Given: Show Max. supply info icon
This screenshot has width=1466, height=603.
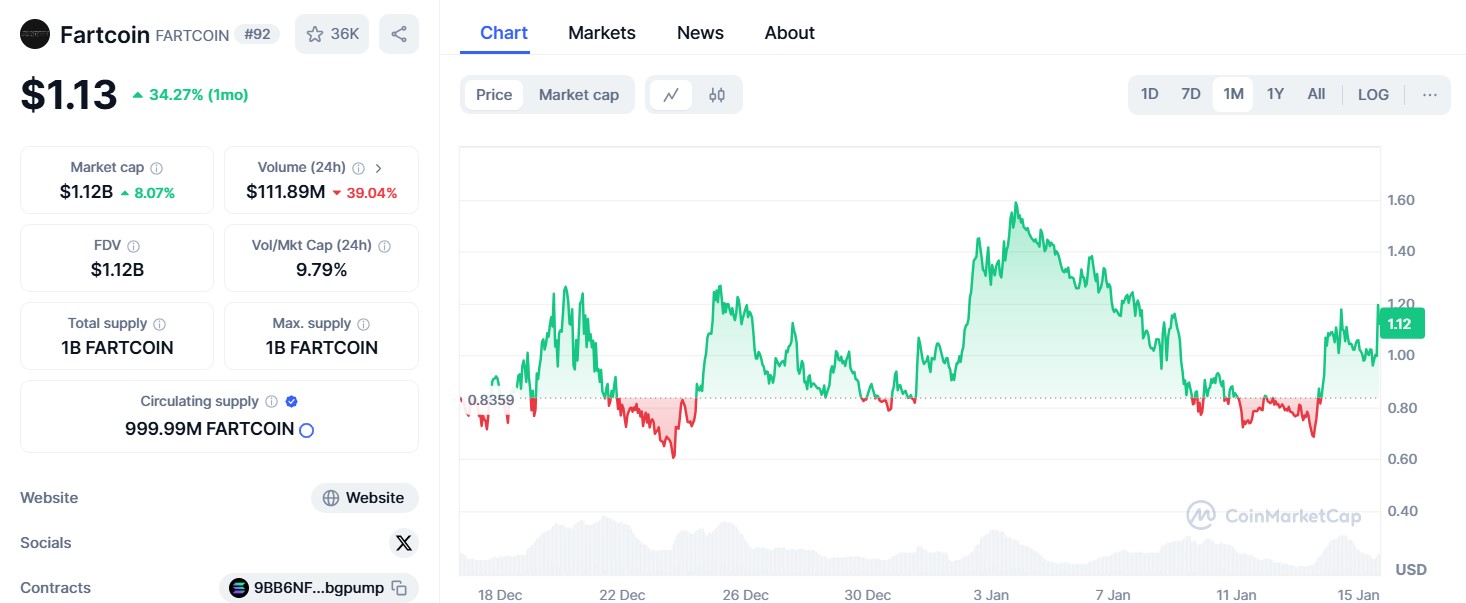Looking at the screenshot, I should pos(364,324).
